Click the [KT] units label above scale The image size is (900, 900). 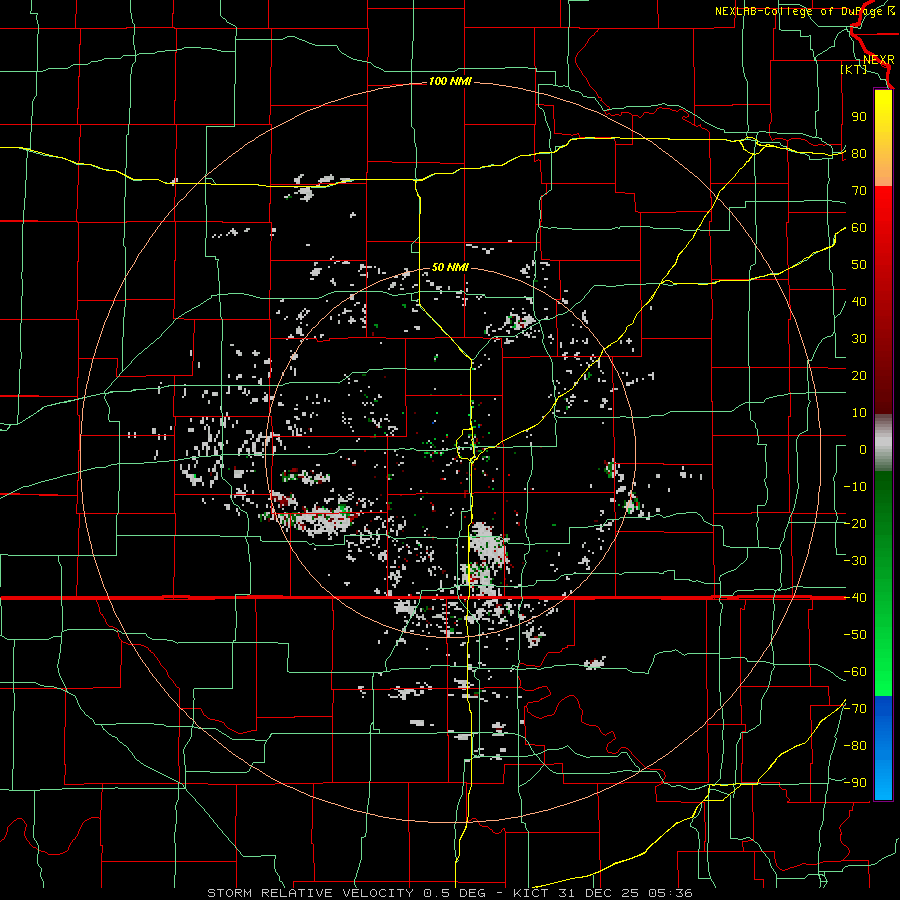tap(854, 69)
